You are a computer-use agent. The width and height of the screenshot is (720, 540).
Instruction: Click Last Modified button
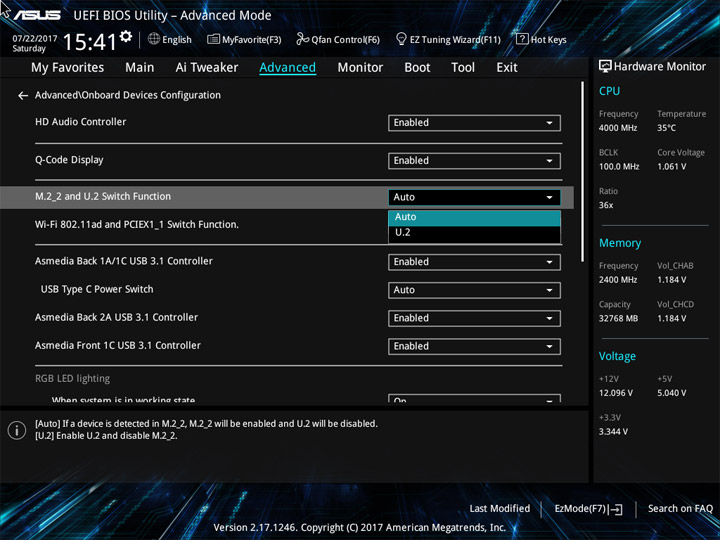(500, 509)
